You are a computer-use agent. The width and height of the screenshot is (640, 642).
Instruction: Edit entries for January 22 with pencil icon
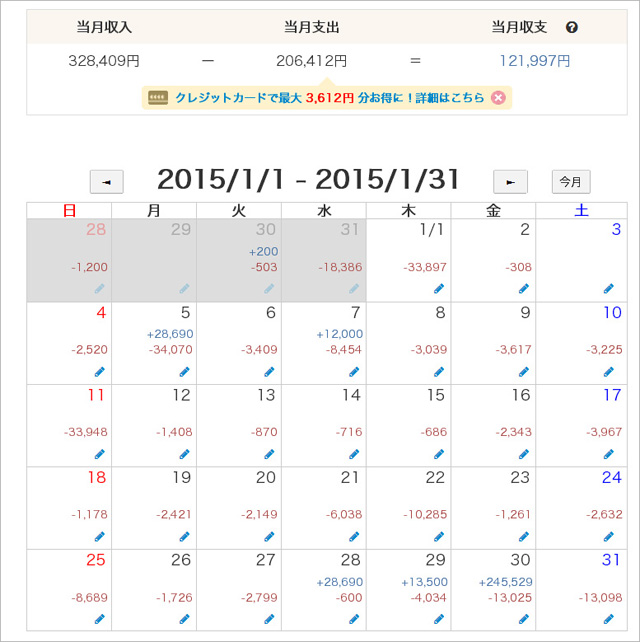[439, 536]
